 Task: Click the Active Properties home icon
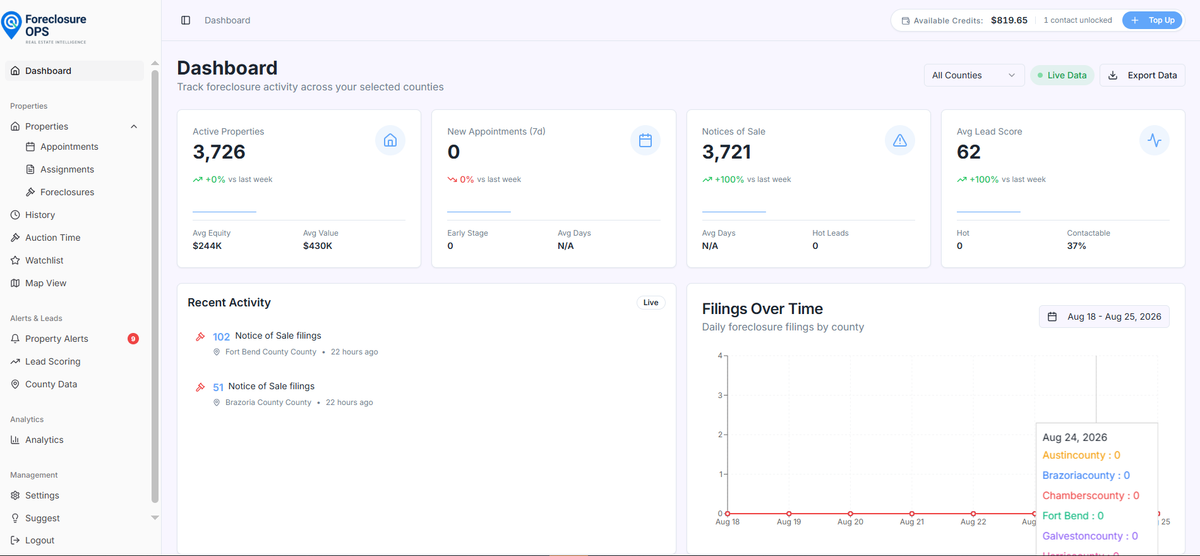coord(390,141)
